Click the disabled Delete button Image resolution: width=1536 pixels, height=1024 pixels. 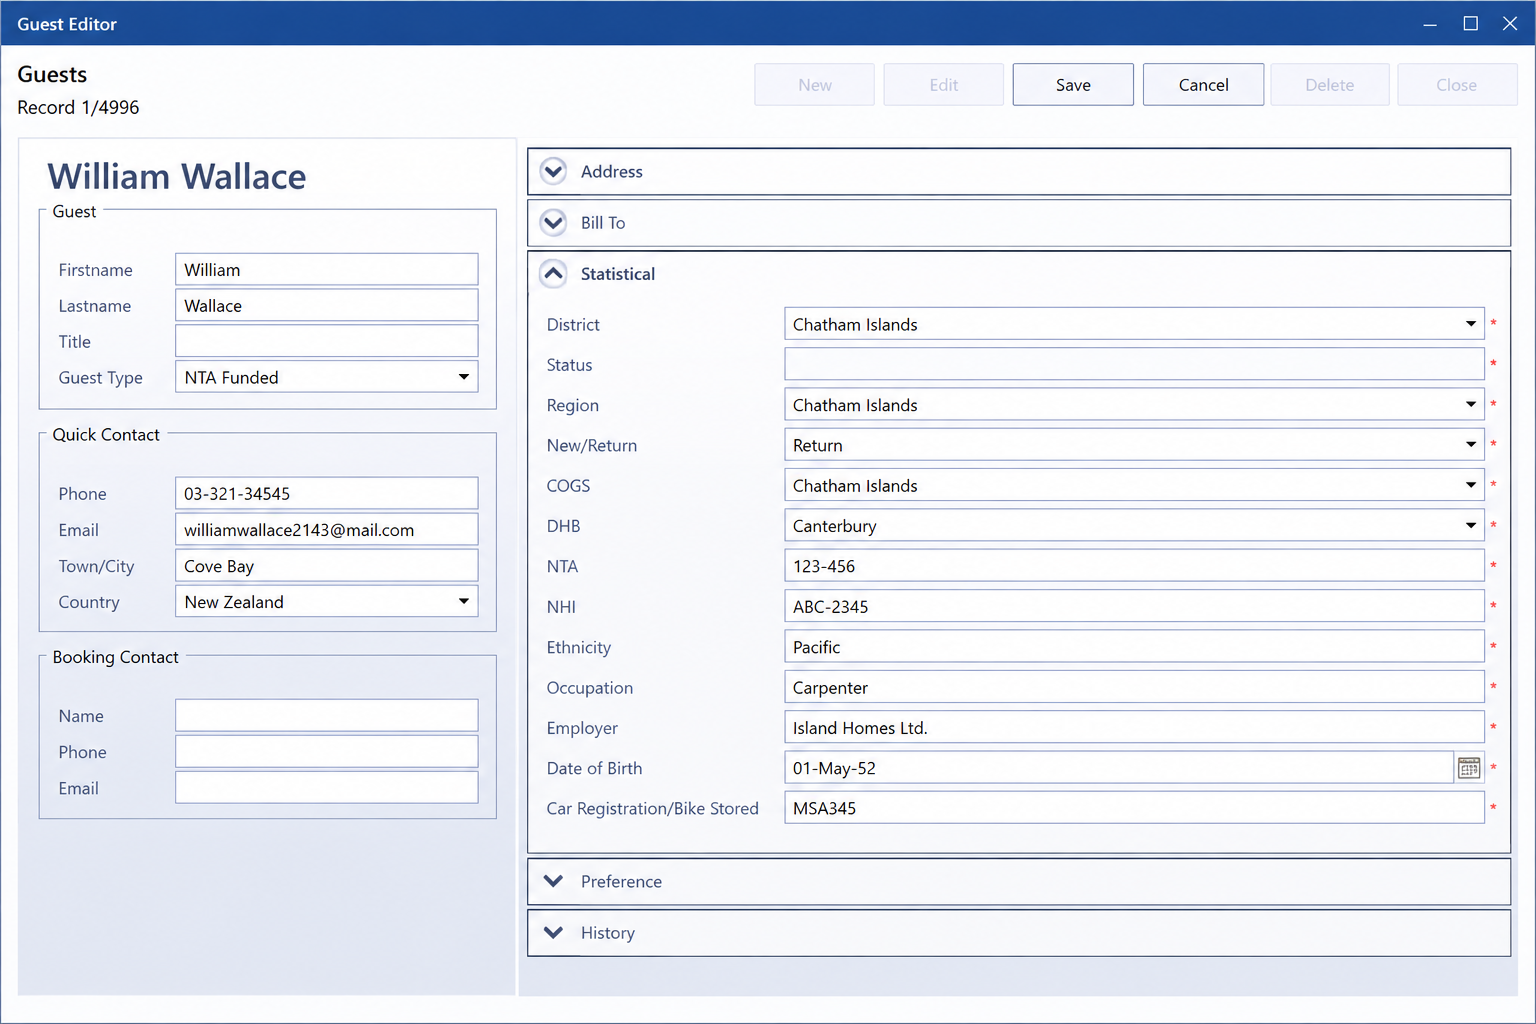pyautogui.click(x=1329, y=85)
